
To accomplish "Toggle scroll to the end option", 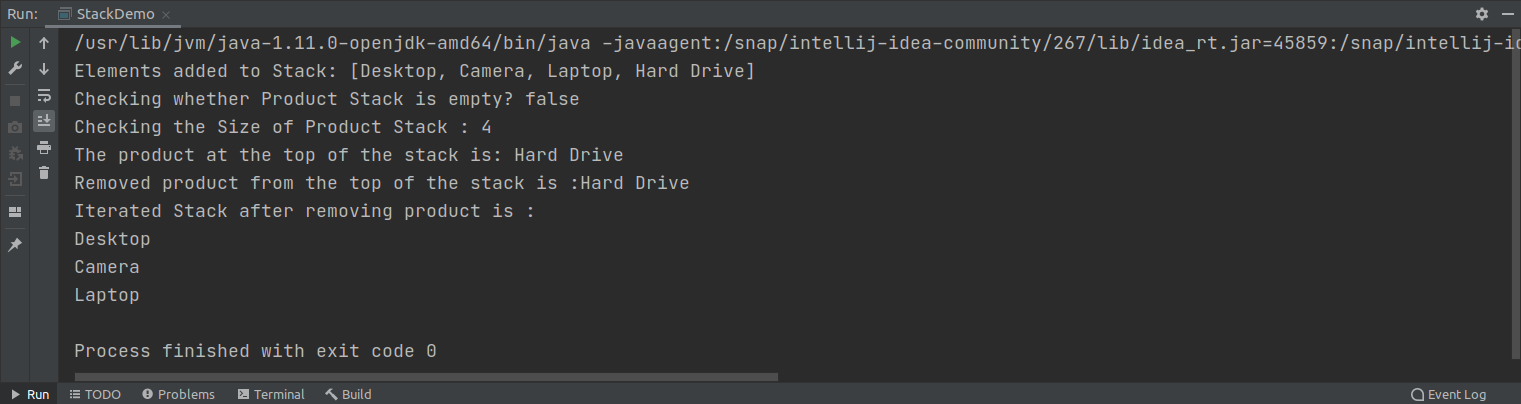I will click(x=44, y=121).
